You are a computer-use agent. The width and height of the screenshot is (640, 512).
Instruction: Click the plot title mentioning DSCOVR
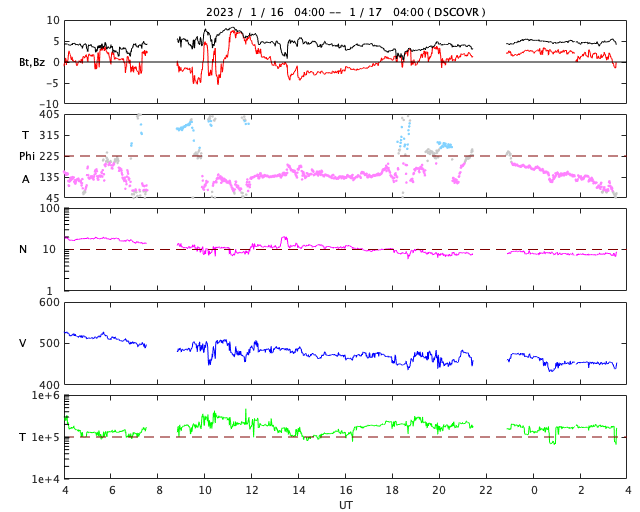pyautogui.click(x=346, y=12)
